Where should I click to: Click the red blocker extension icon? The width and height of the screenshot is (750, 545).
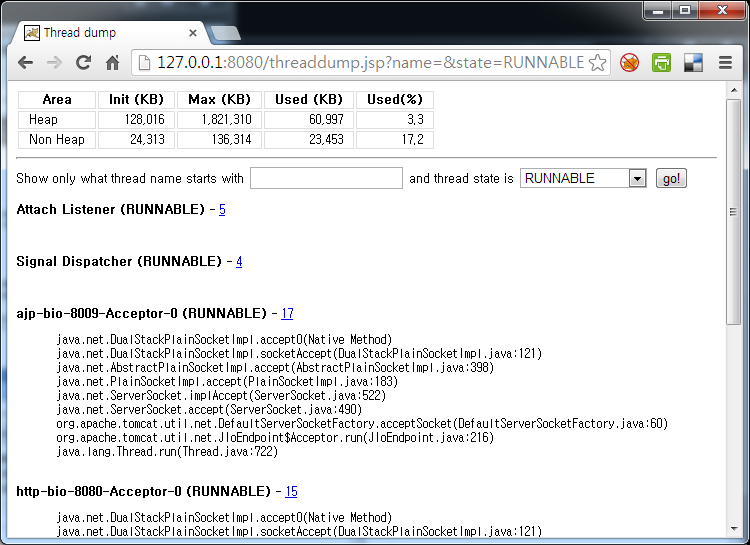pyautogui.click(x=629, y=63)
